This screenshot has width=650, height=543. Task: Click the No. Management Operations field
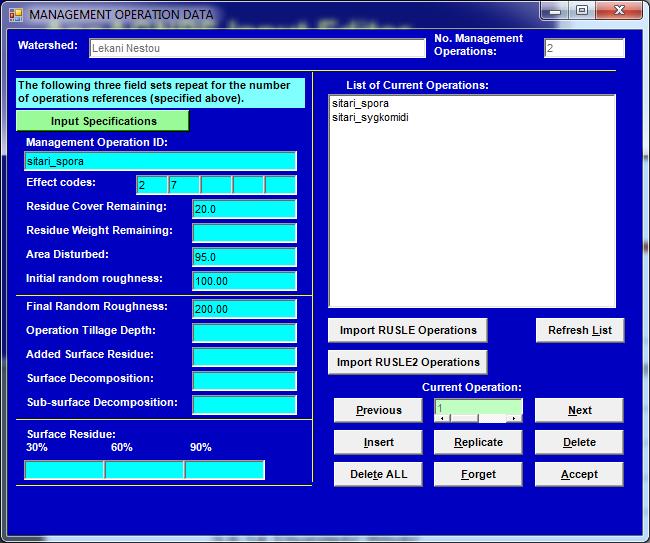tap(584, 48)
